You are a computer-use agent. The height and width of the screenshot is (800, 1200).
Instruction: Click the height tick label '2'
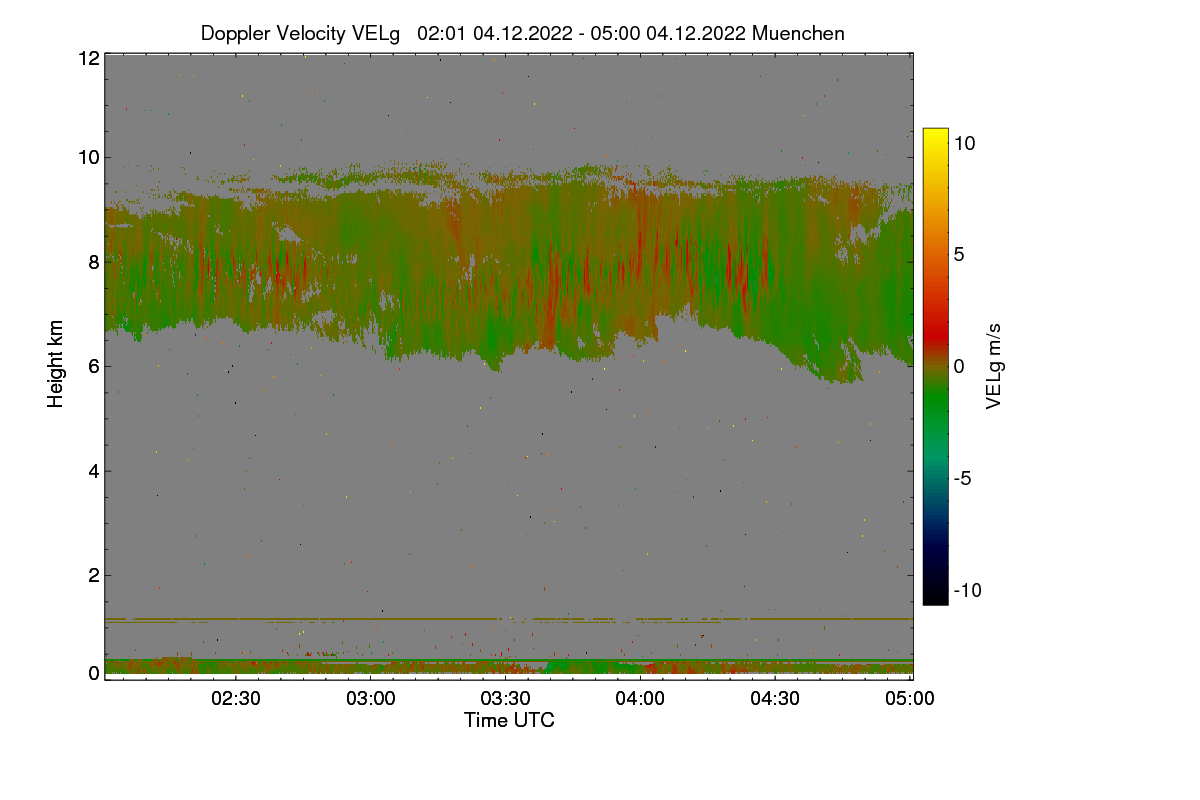(x=94, y=575)
